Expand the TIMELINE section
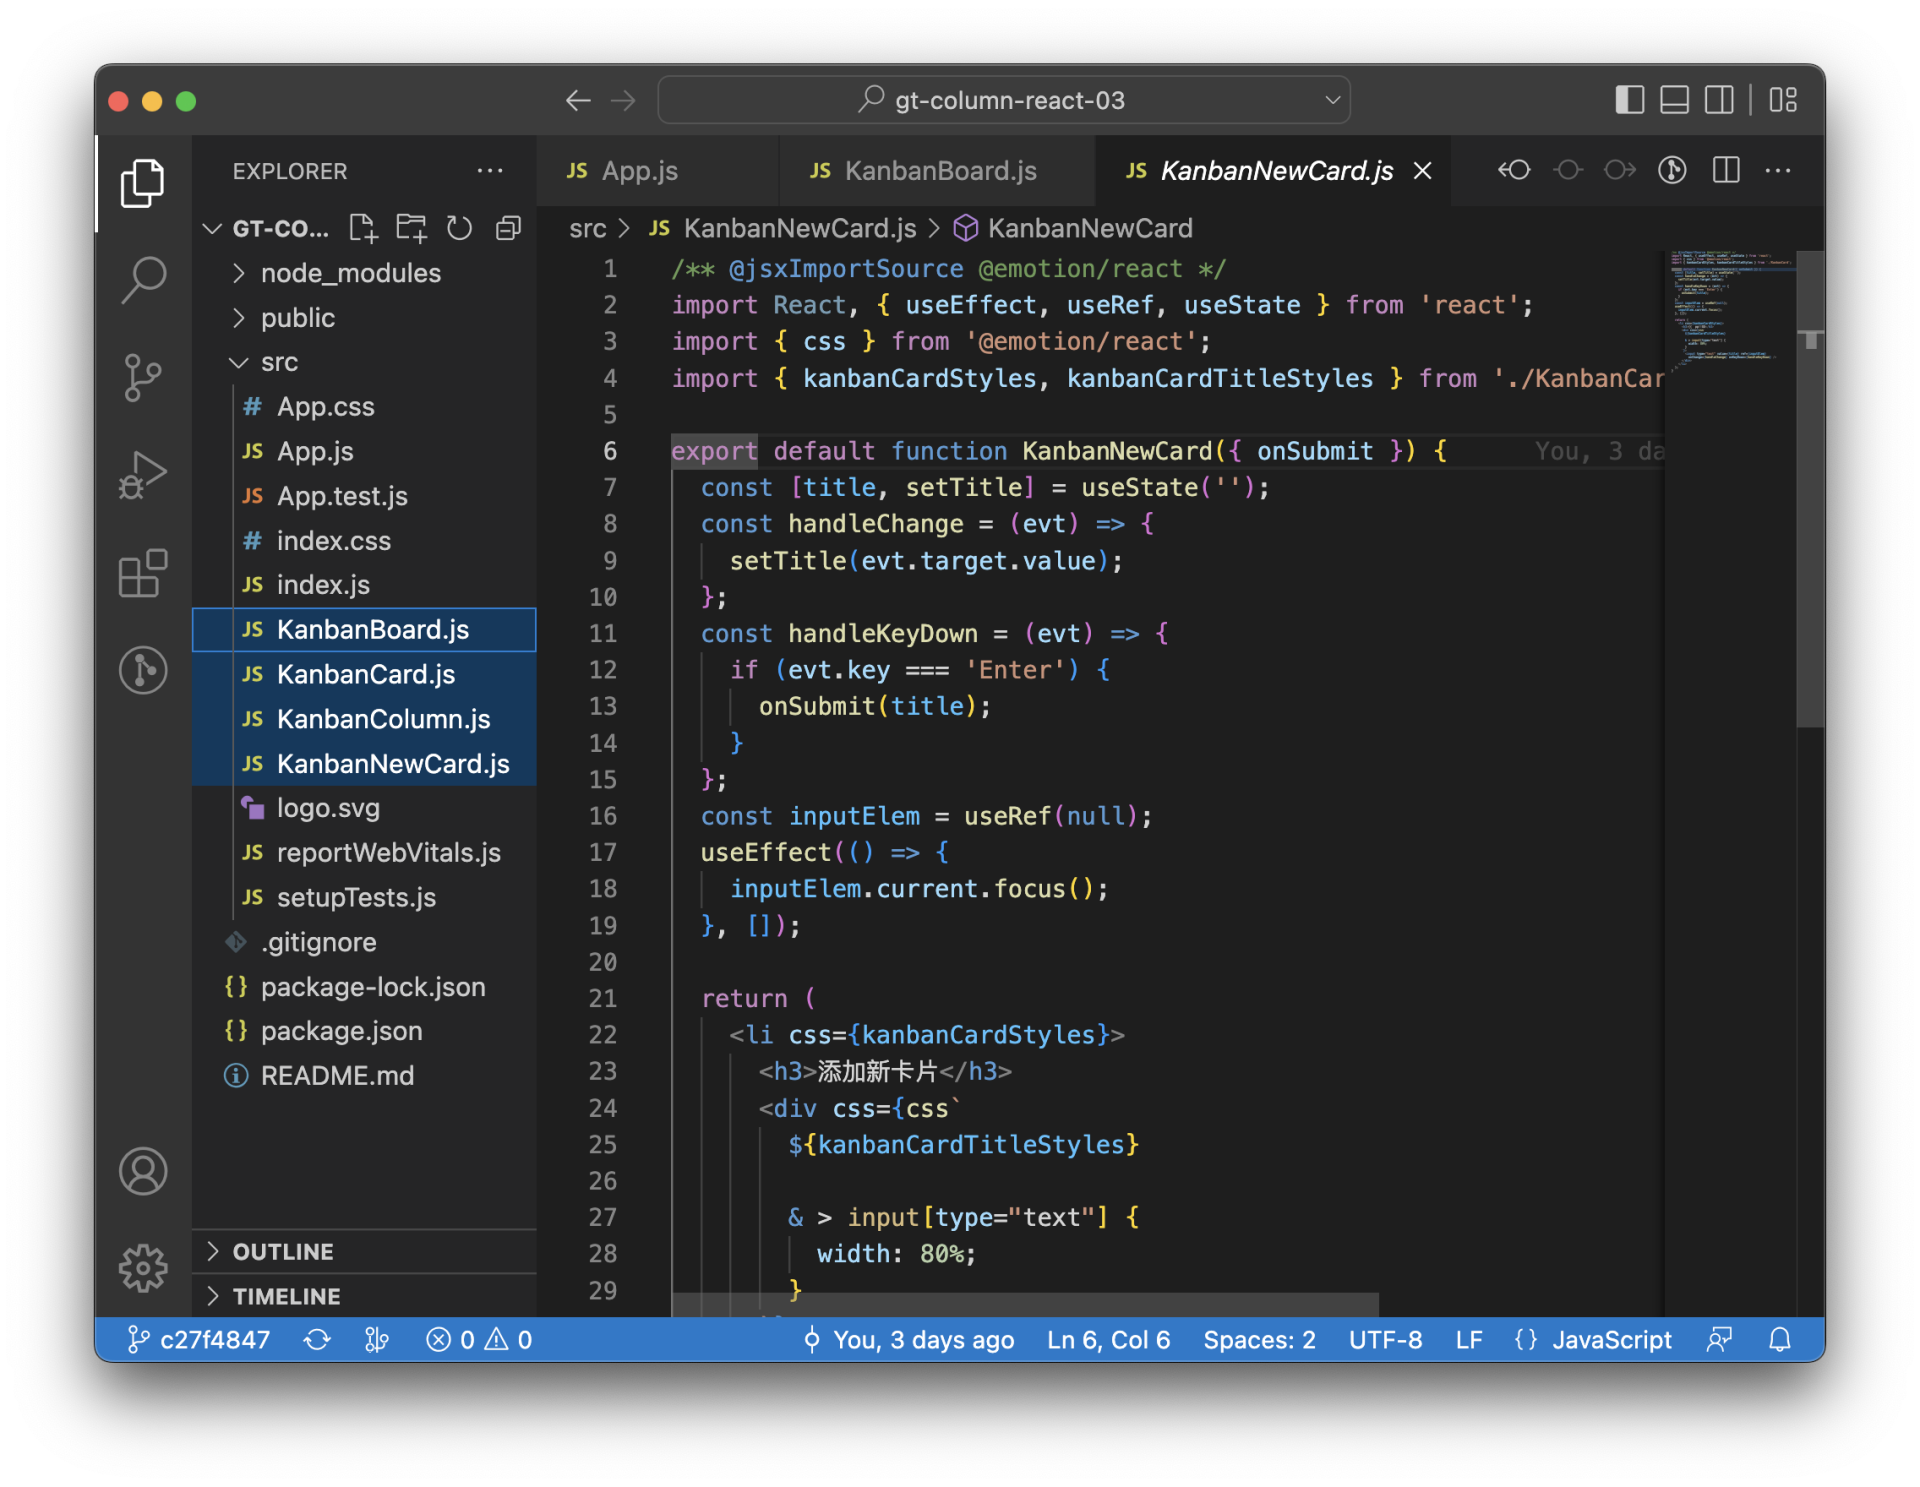This screenshot has width=1920, height=1487. coord(364,1296)
